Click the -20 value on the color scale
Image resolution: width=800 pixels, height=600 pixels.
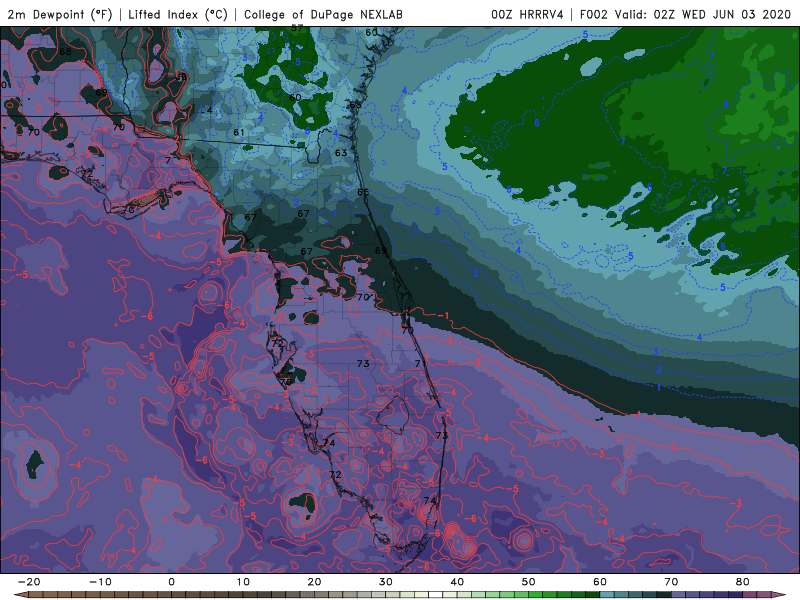[x=28, y=582]
